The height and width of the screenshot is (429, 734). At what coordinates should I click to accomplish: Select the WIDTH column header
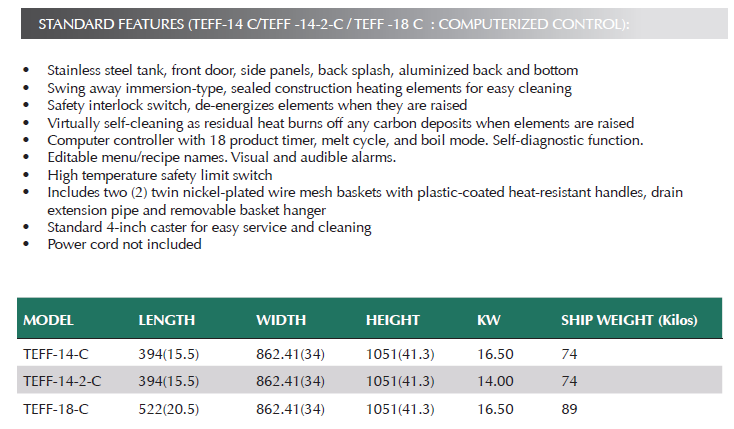click(x=281, y=320)
